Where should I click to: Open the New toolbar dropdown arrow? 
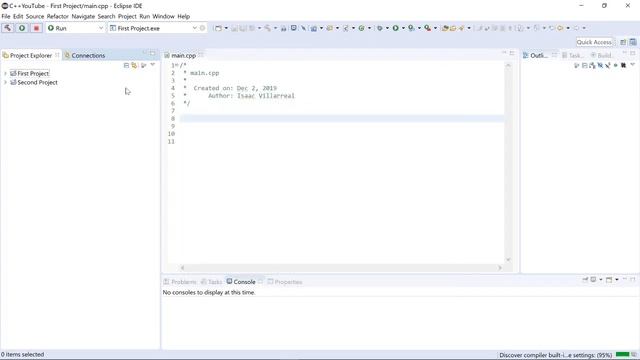coord(226,28)
